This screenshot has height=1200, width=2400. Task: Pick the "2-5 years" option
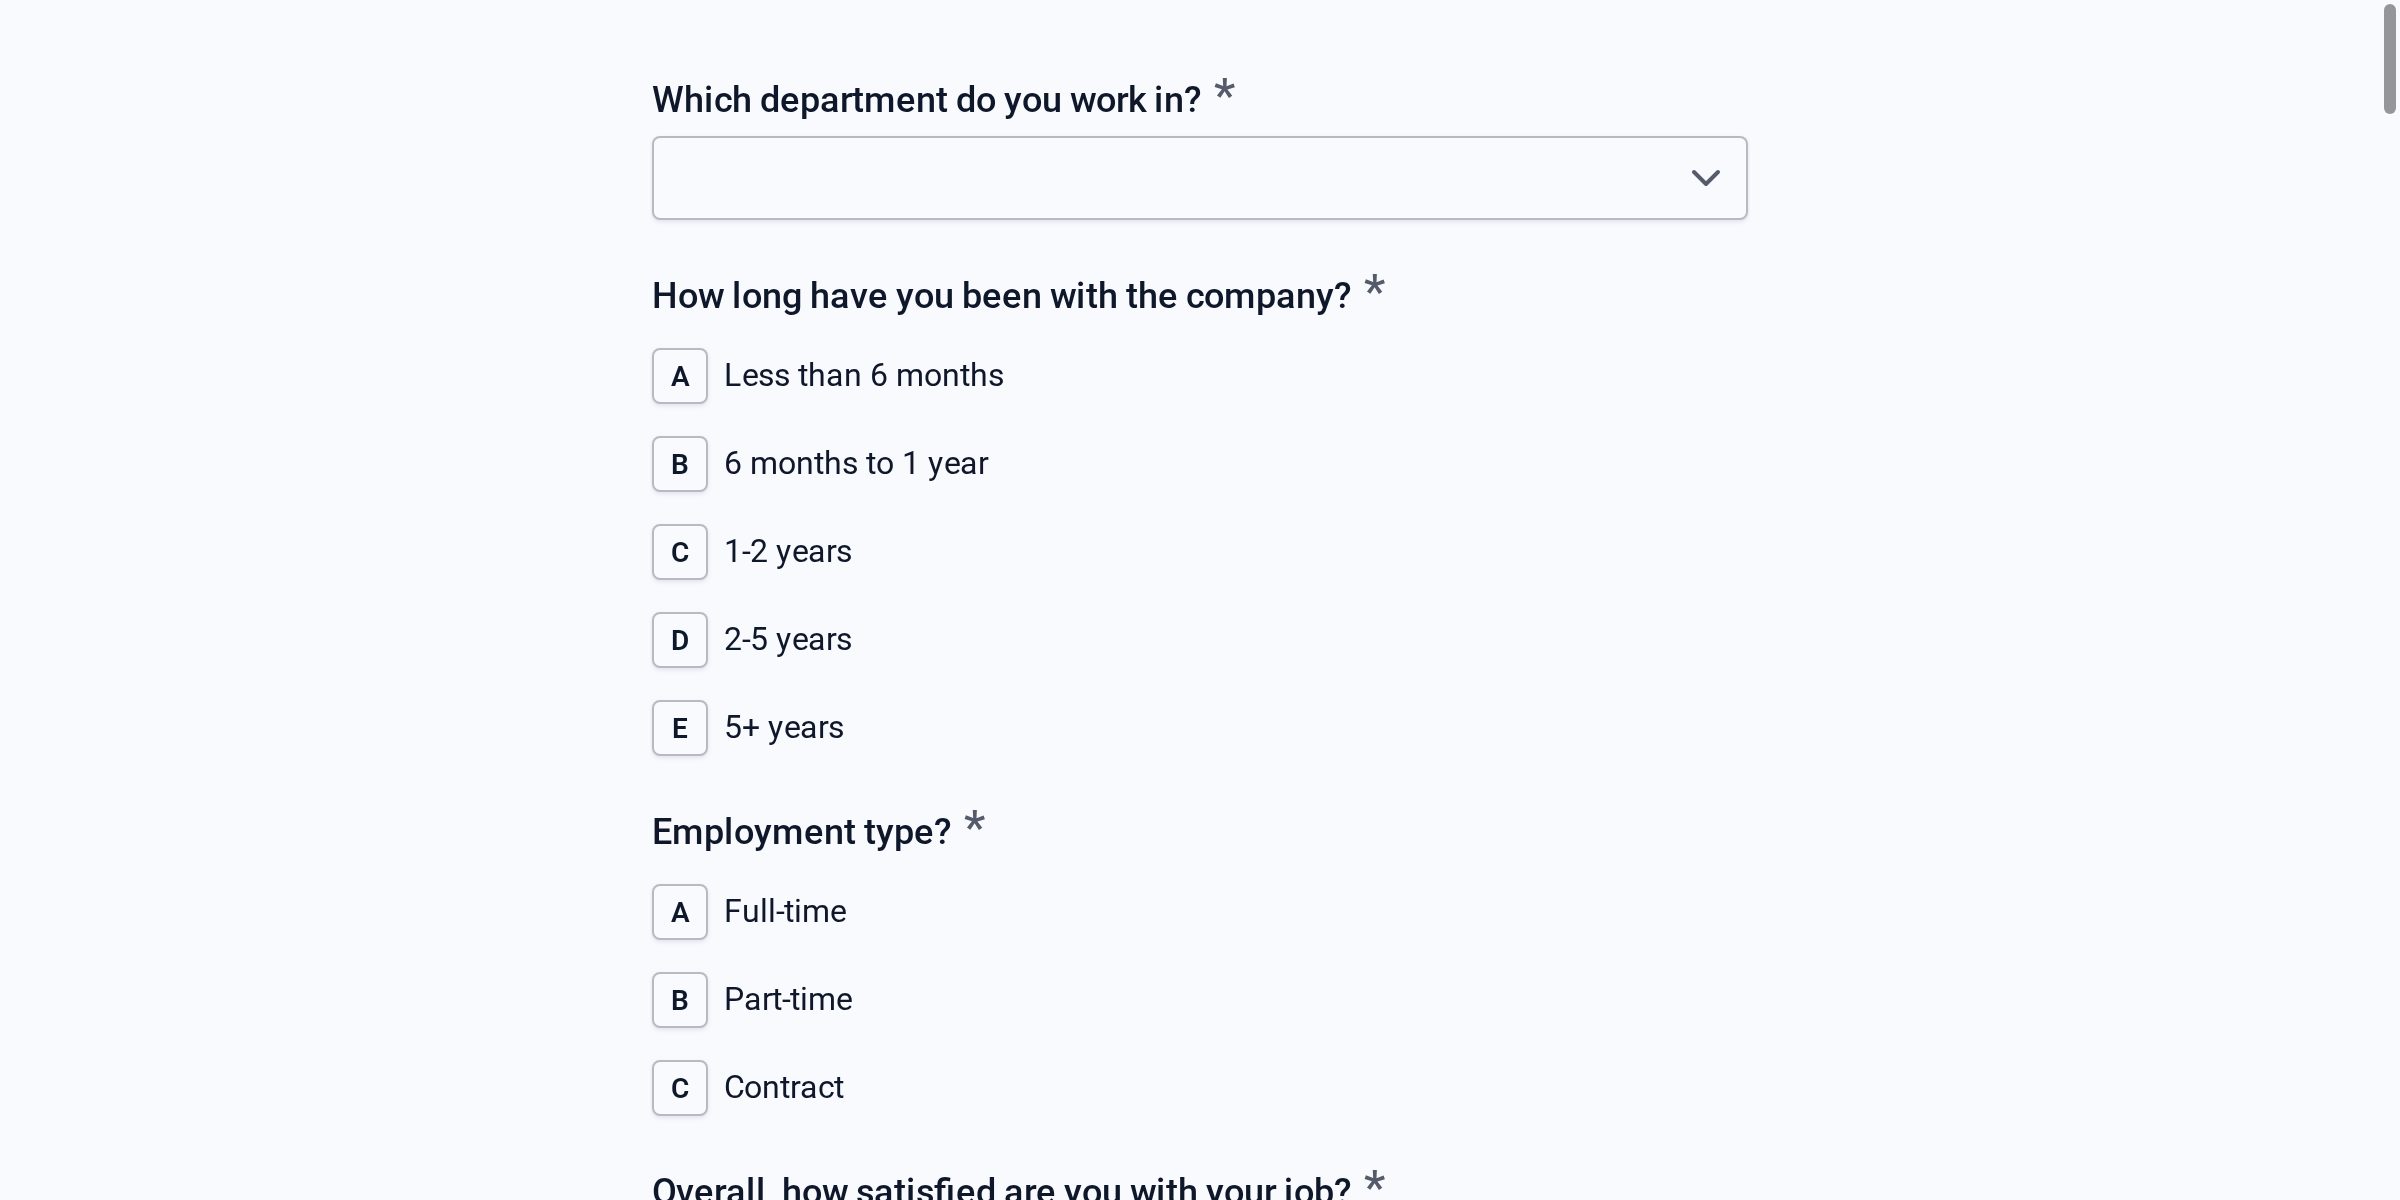[787, 639]
